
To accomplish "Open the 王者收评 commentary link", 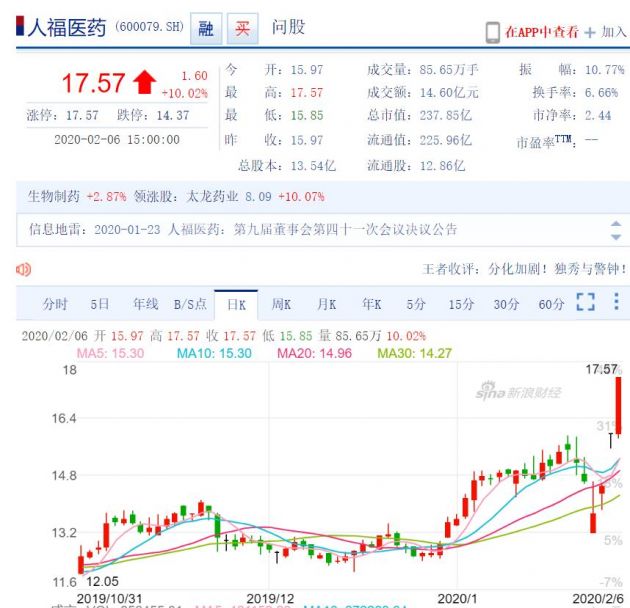I will point(524,269).
